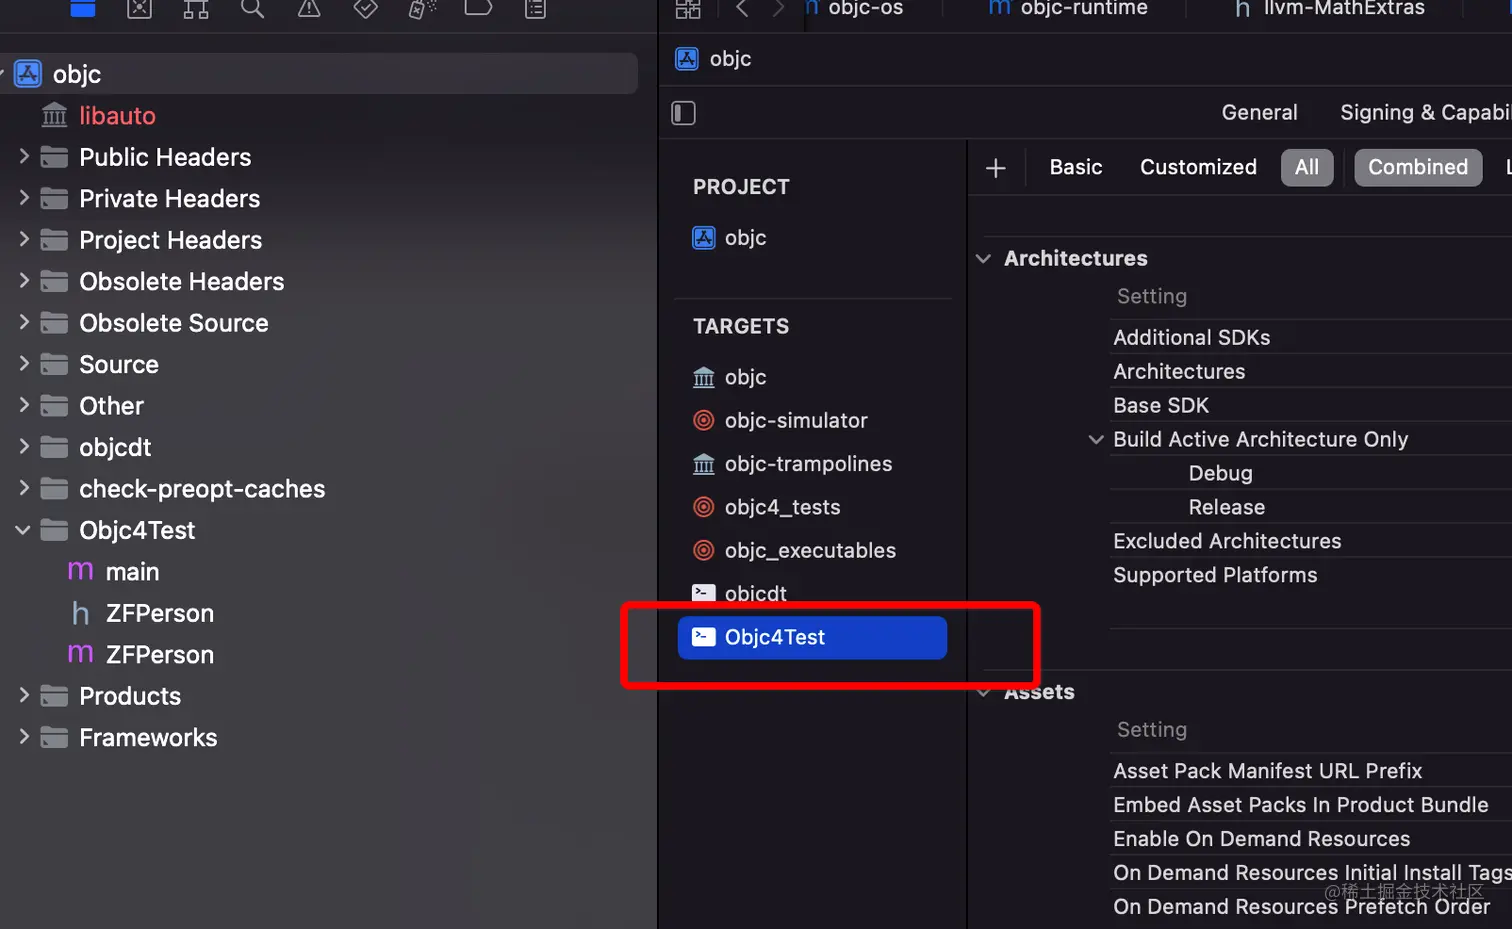
Task: Expand the Frameworks folder
Action: point(24,738)
